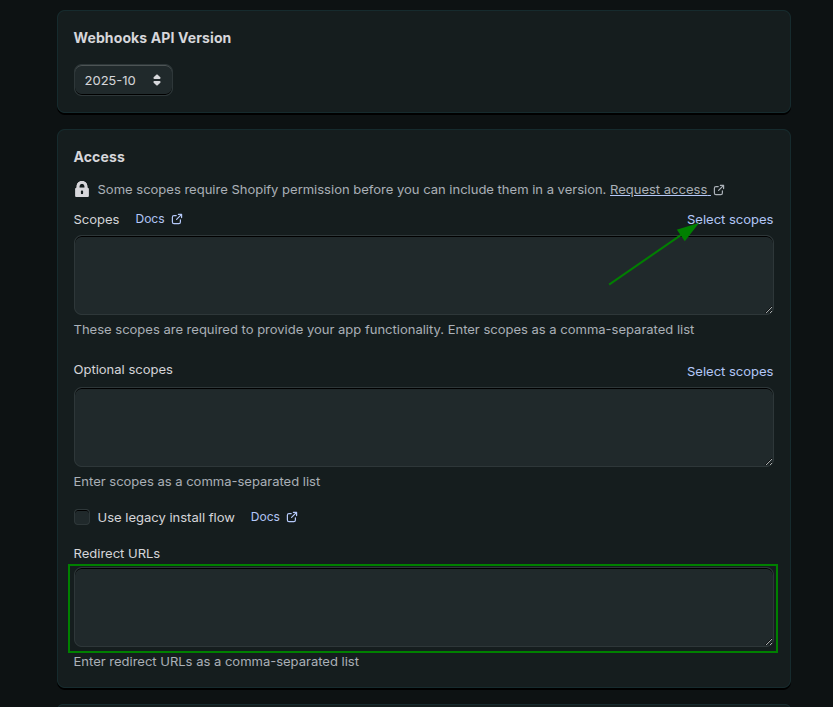Click Select scopes for the required Scopes
The width and height of the screenshot is (833, 707).
(x=730, y=219)
